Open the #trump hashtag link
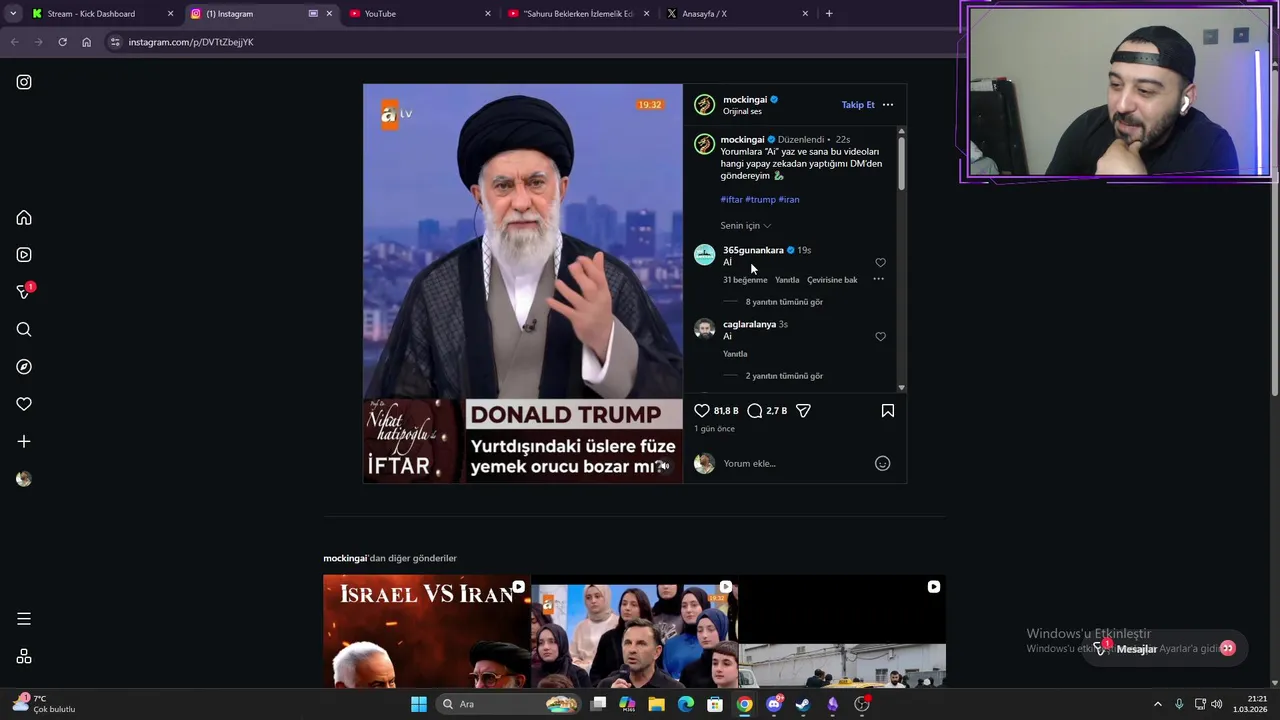1280x720 pixels. (x=760, y=199)
